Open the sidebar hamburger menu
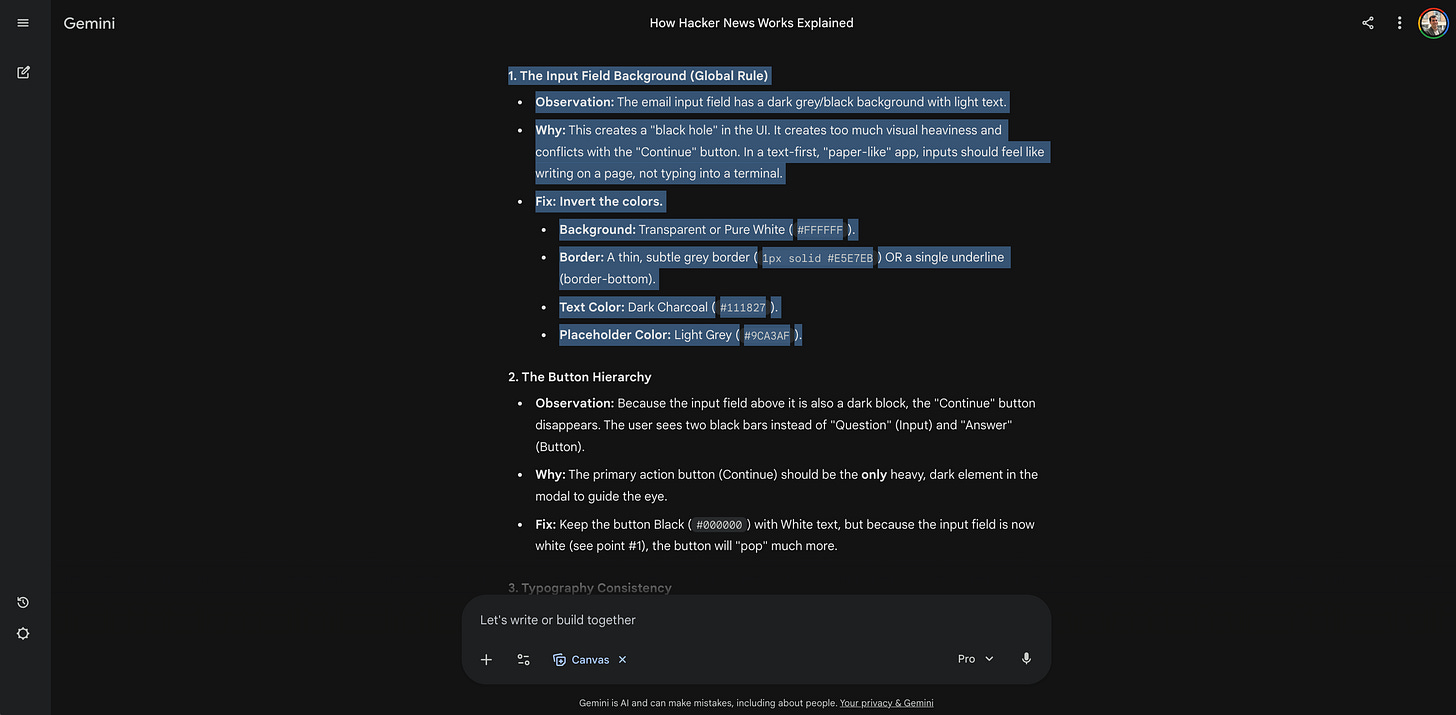Image resolution: width=1456 pixels, height=715 pixels. point(22,22)
